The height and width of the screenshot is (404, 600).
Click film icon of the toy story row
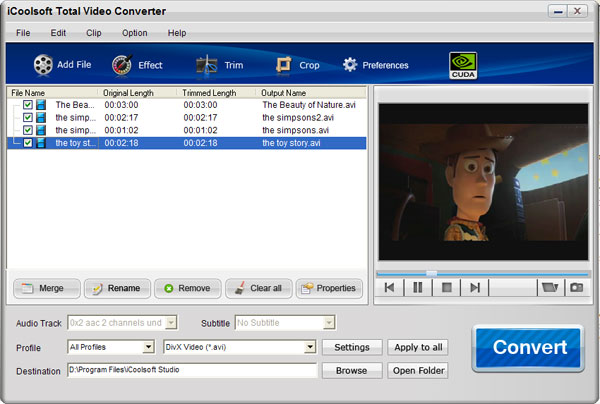click(x=41, y=143)
